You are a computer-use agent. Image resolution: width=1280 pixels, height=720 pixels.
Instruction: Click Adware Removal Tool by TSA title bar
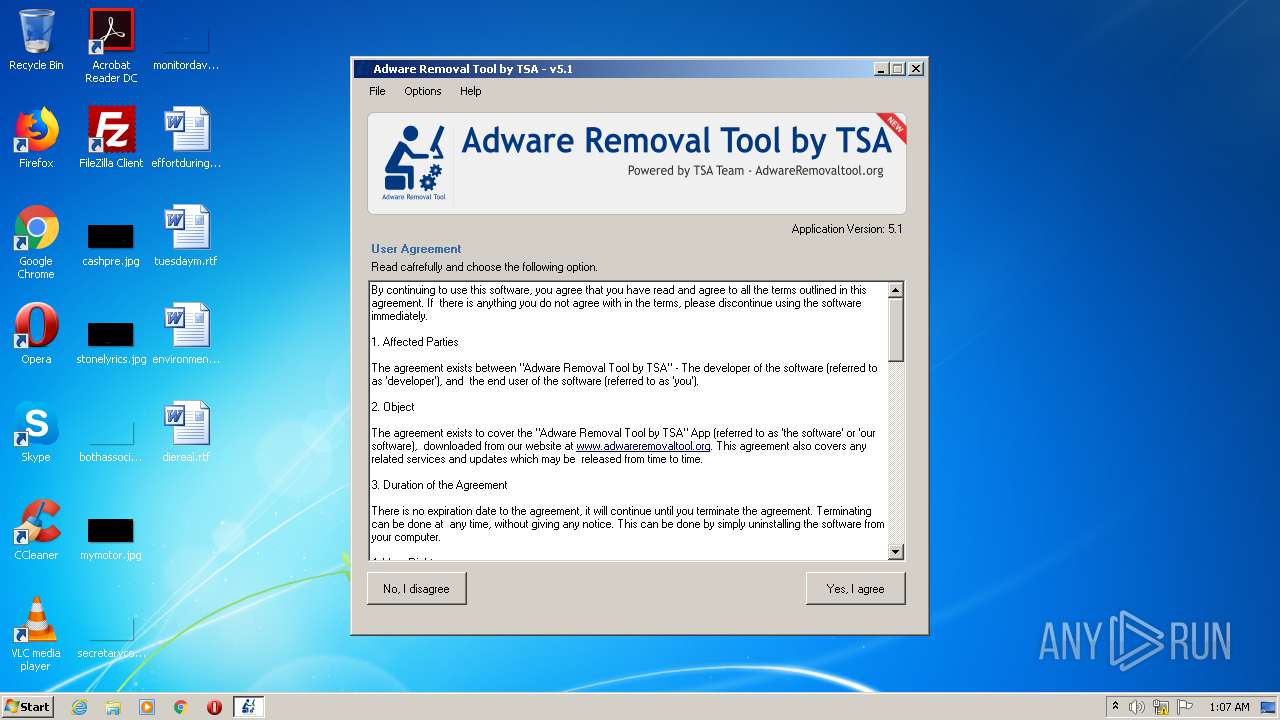coord(612,69)
